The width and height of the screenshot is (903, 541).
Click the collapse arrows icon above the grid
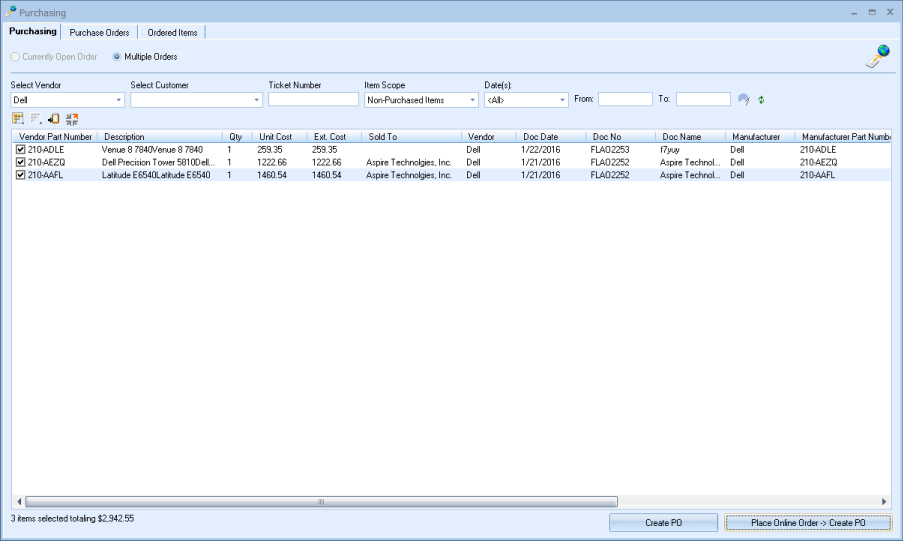point(72,119)
